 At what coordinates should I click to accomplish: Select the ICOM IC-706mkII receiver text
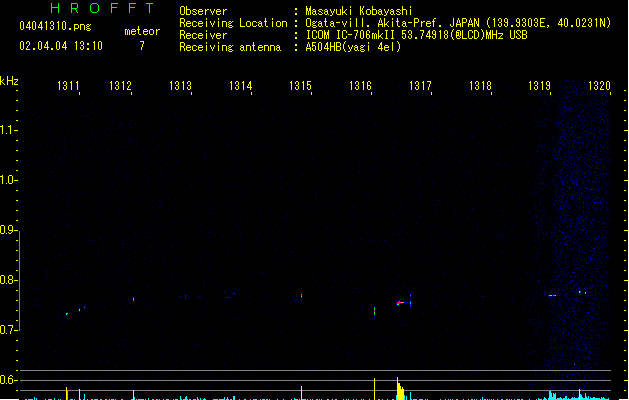(416, 35)
